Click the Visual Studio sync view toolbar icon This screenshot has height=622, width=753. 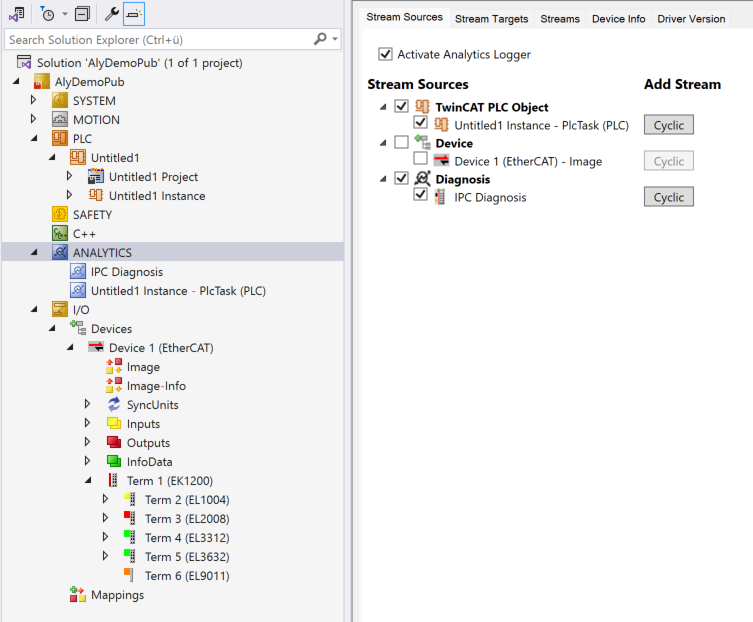17,14
